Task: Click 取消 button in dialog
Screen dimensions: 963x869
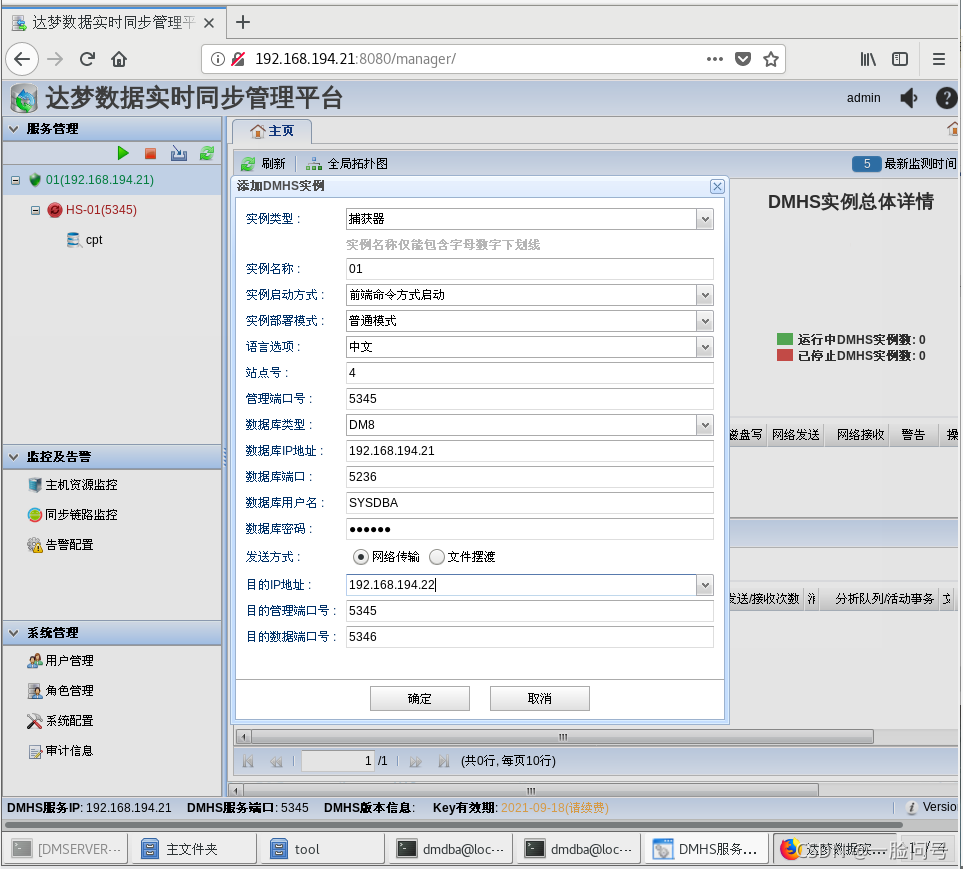Action: coord(540,699)
